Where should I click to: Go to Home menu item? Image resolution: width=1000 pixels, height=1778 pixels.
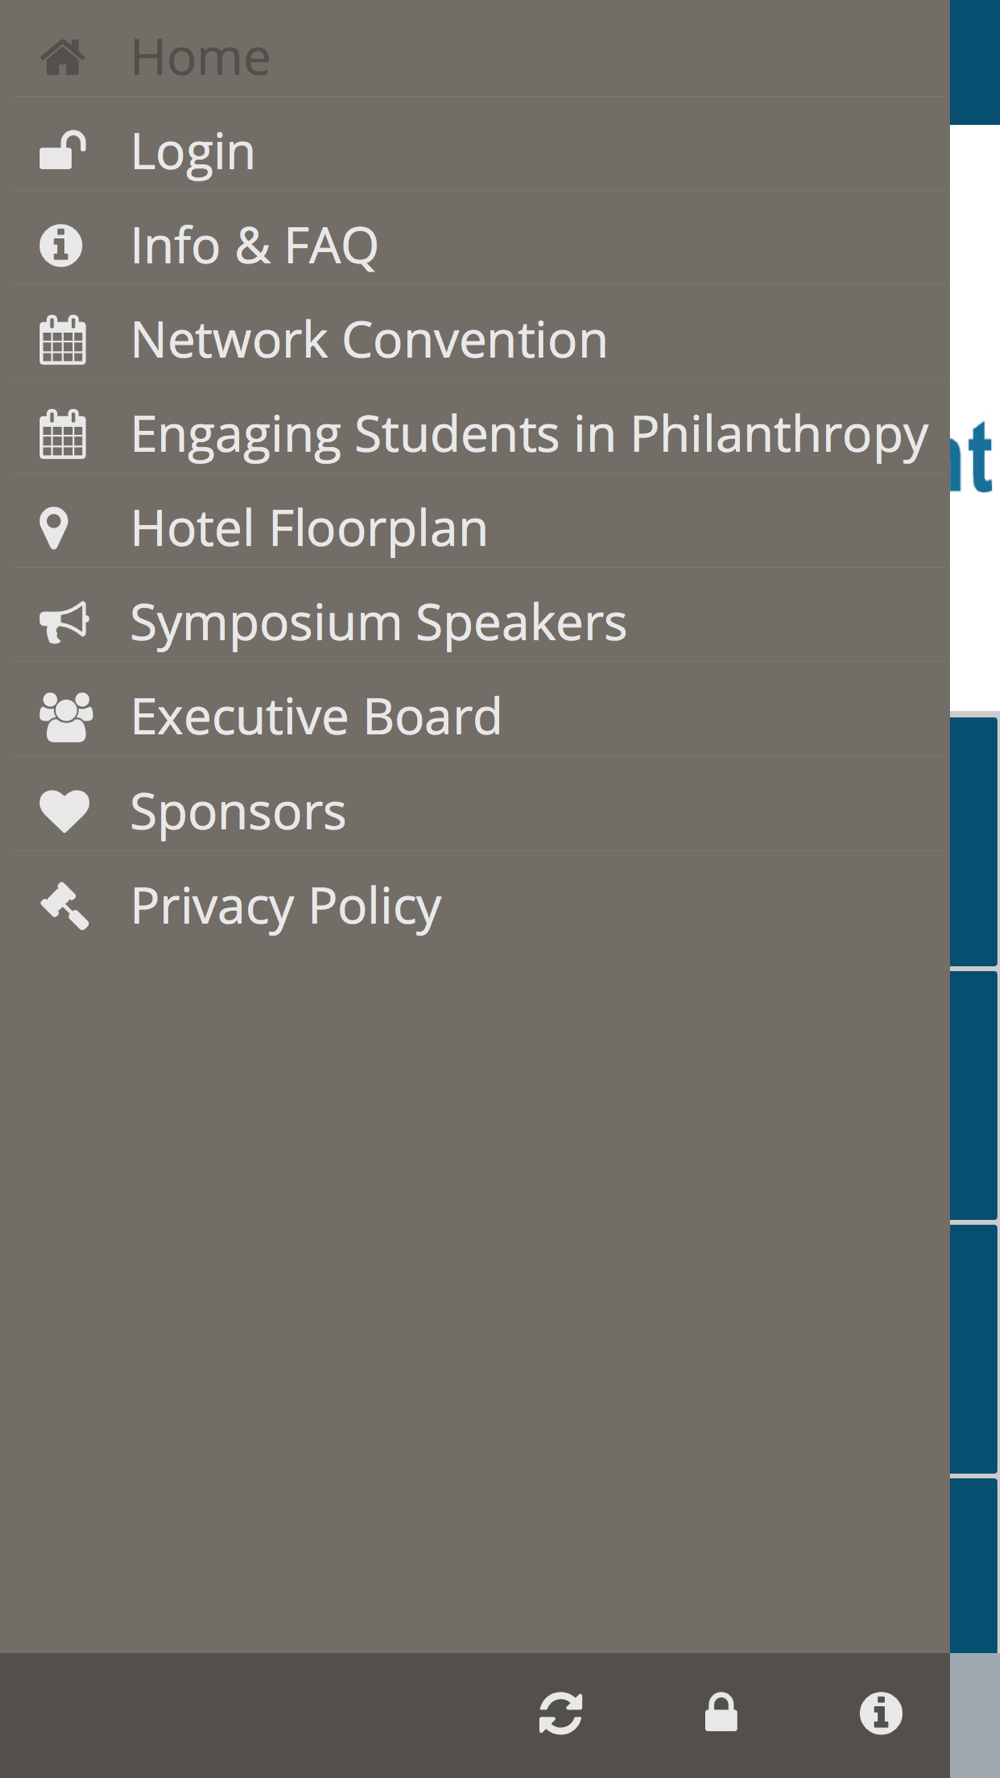[x=201, y=57]
